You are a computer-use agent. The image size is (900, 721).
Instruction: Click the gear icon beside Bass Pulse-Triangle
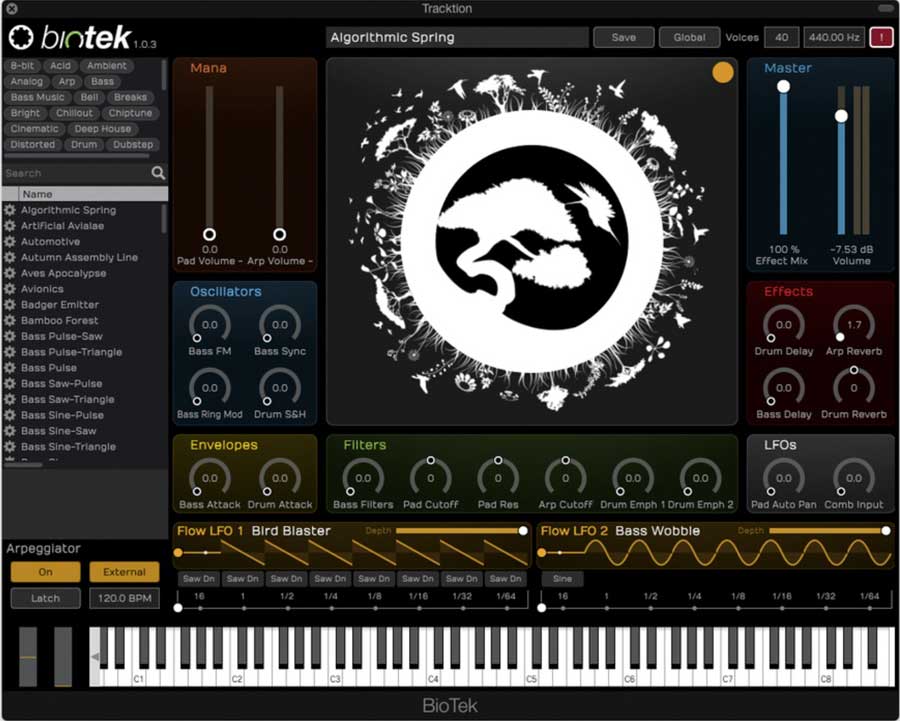10,352
